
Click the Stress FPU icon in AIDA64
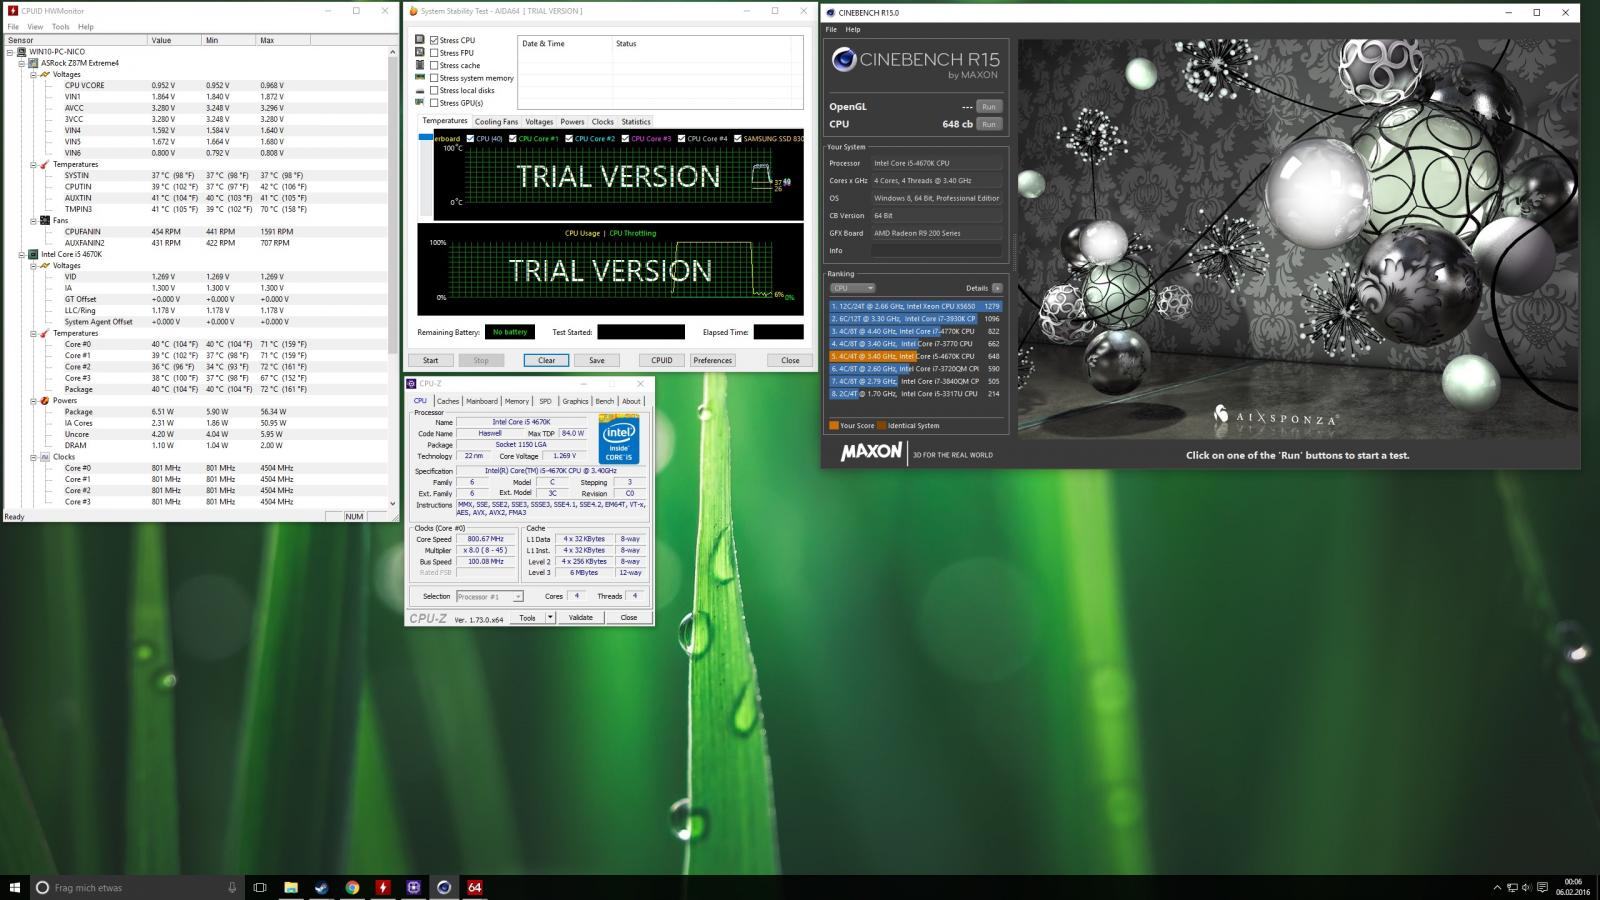click(x=420, y=53)
